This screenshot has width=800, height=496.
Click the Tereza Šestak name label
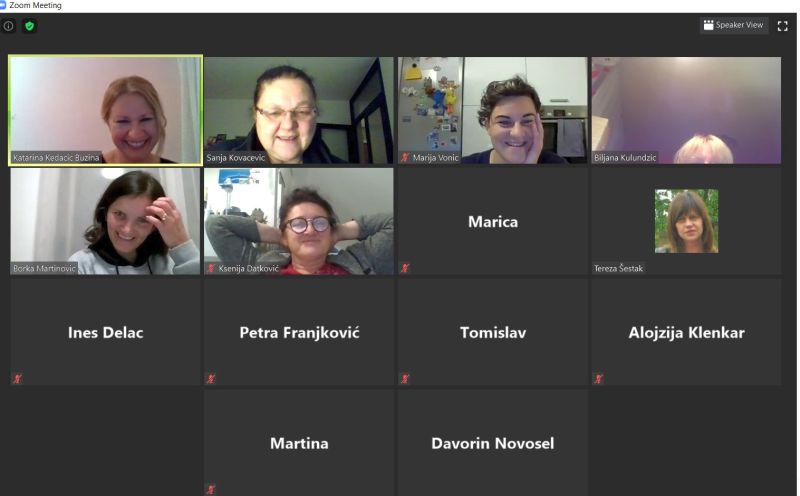click(x=618, y=268)
